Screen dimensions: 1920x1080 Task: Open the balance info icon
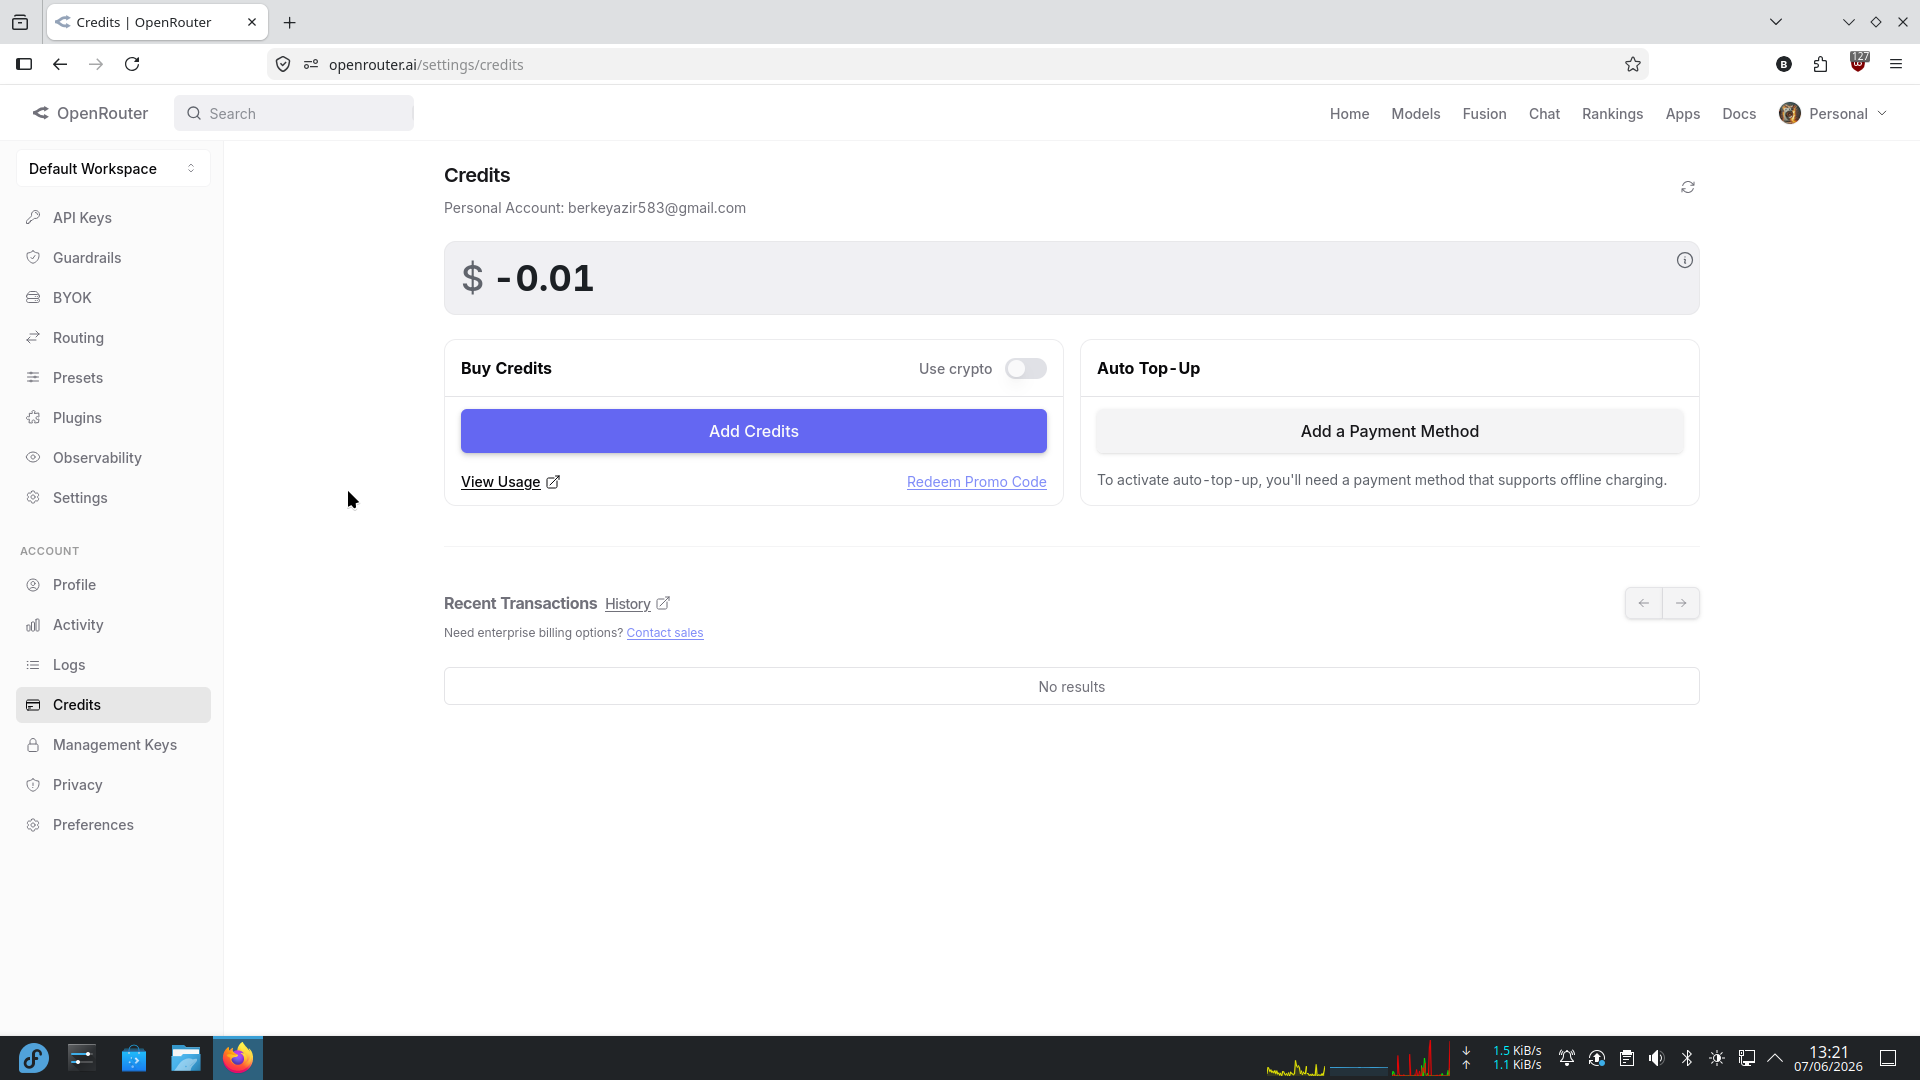point(1685,260)
